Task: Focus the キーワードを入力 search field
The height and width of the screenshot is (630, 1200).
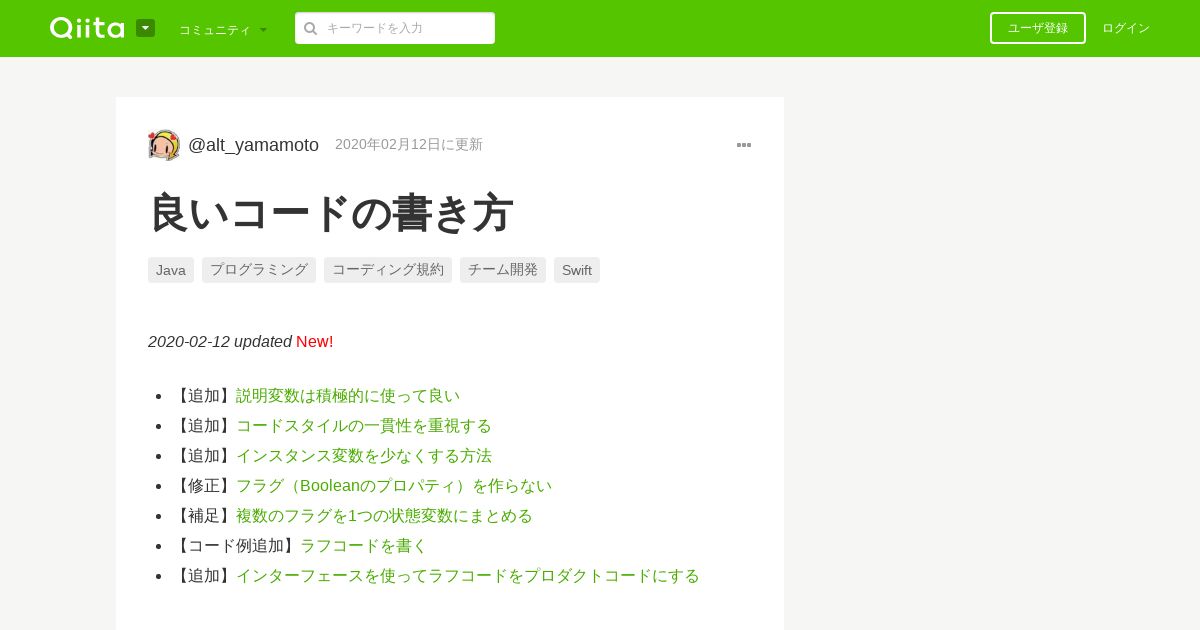Action: (x=395, y=28)
